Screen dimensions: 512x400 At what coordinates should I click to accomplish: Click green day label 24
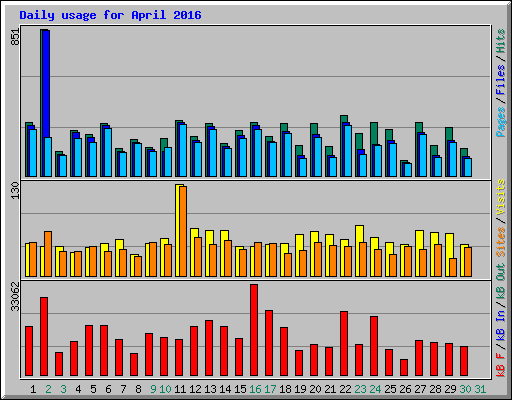click(x=375, y=389)
